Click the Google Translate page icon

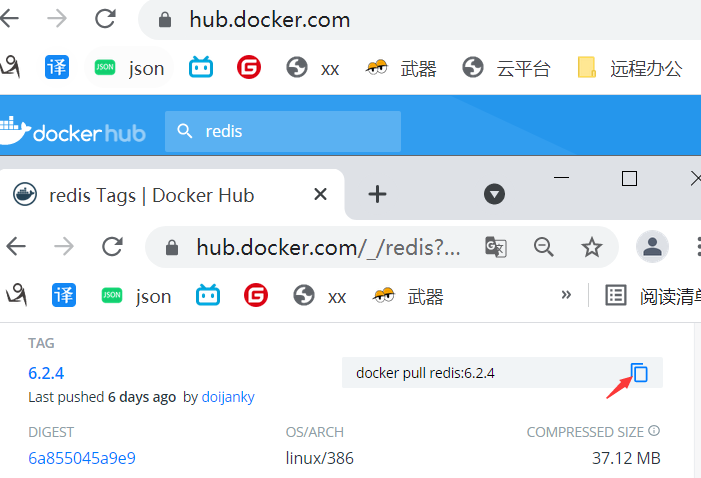[x=496, y=247]
